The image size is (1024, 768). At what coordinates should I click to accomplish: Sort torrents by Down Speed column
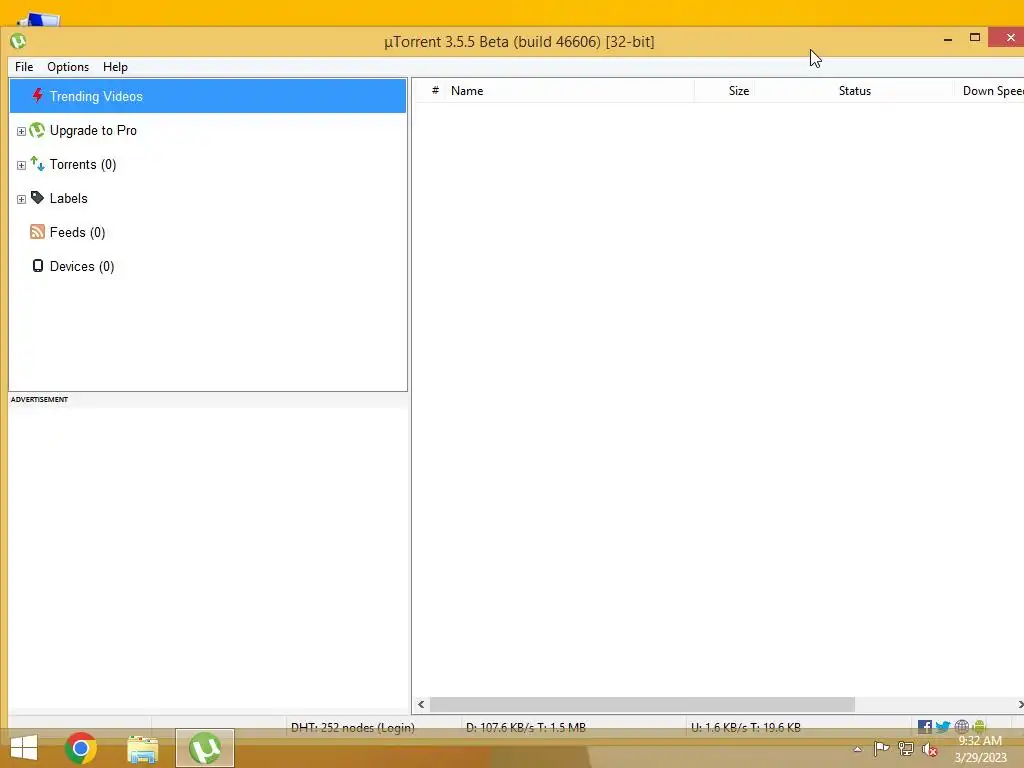(x=991, y=91)
